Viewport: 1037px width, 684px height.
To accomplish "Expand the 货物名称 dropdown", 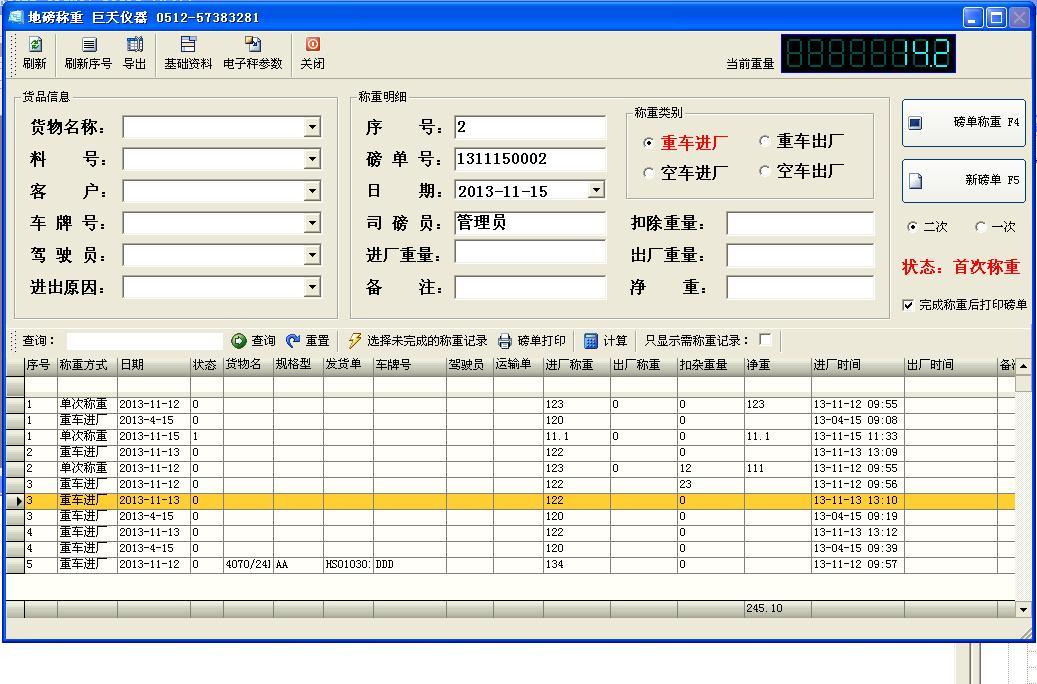I will click(x=312, y=127).
